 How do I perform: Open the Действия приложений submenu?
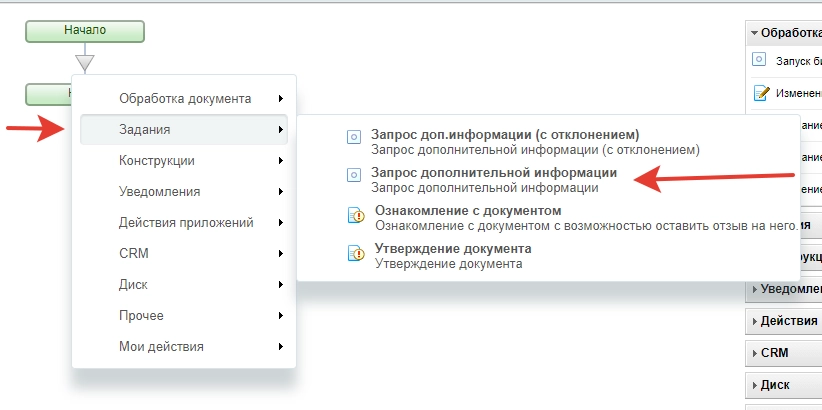coord(184,222)
